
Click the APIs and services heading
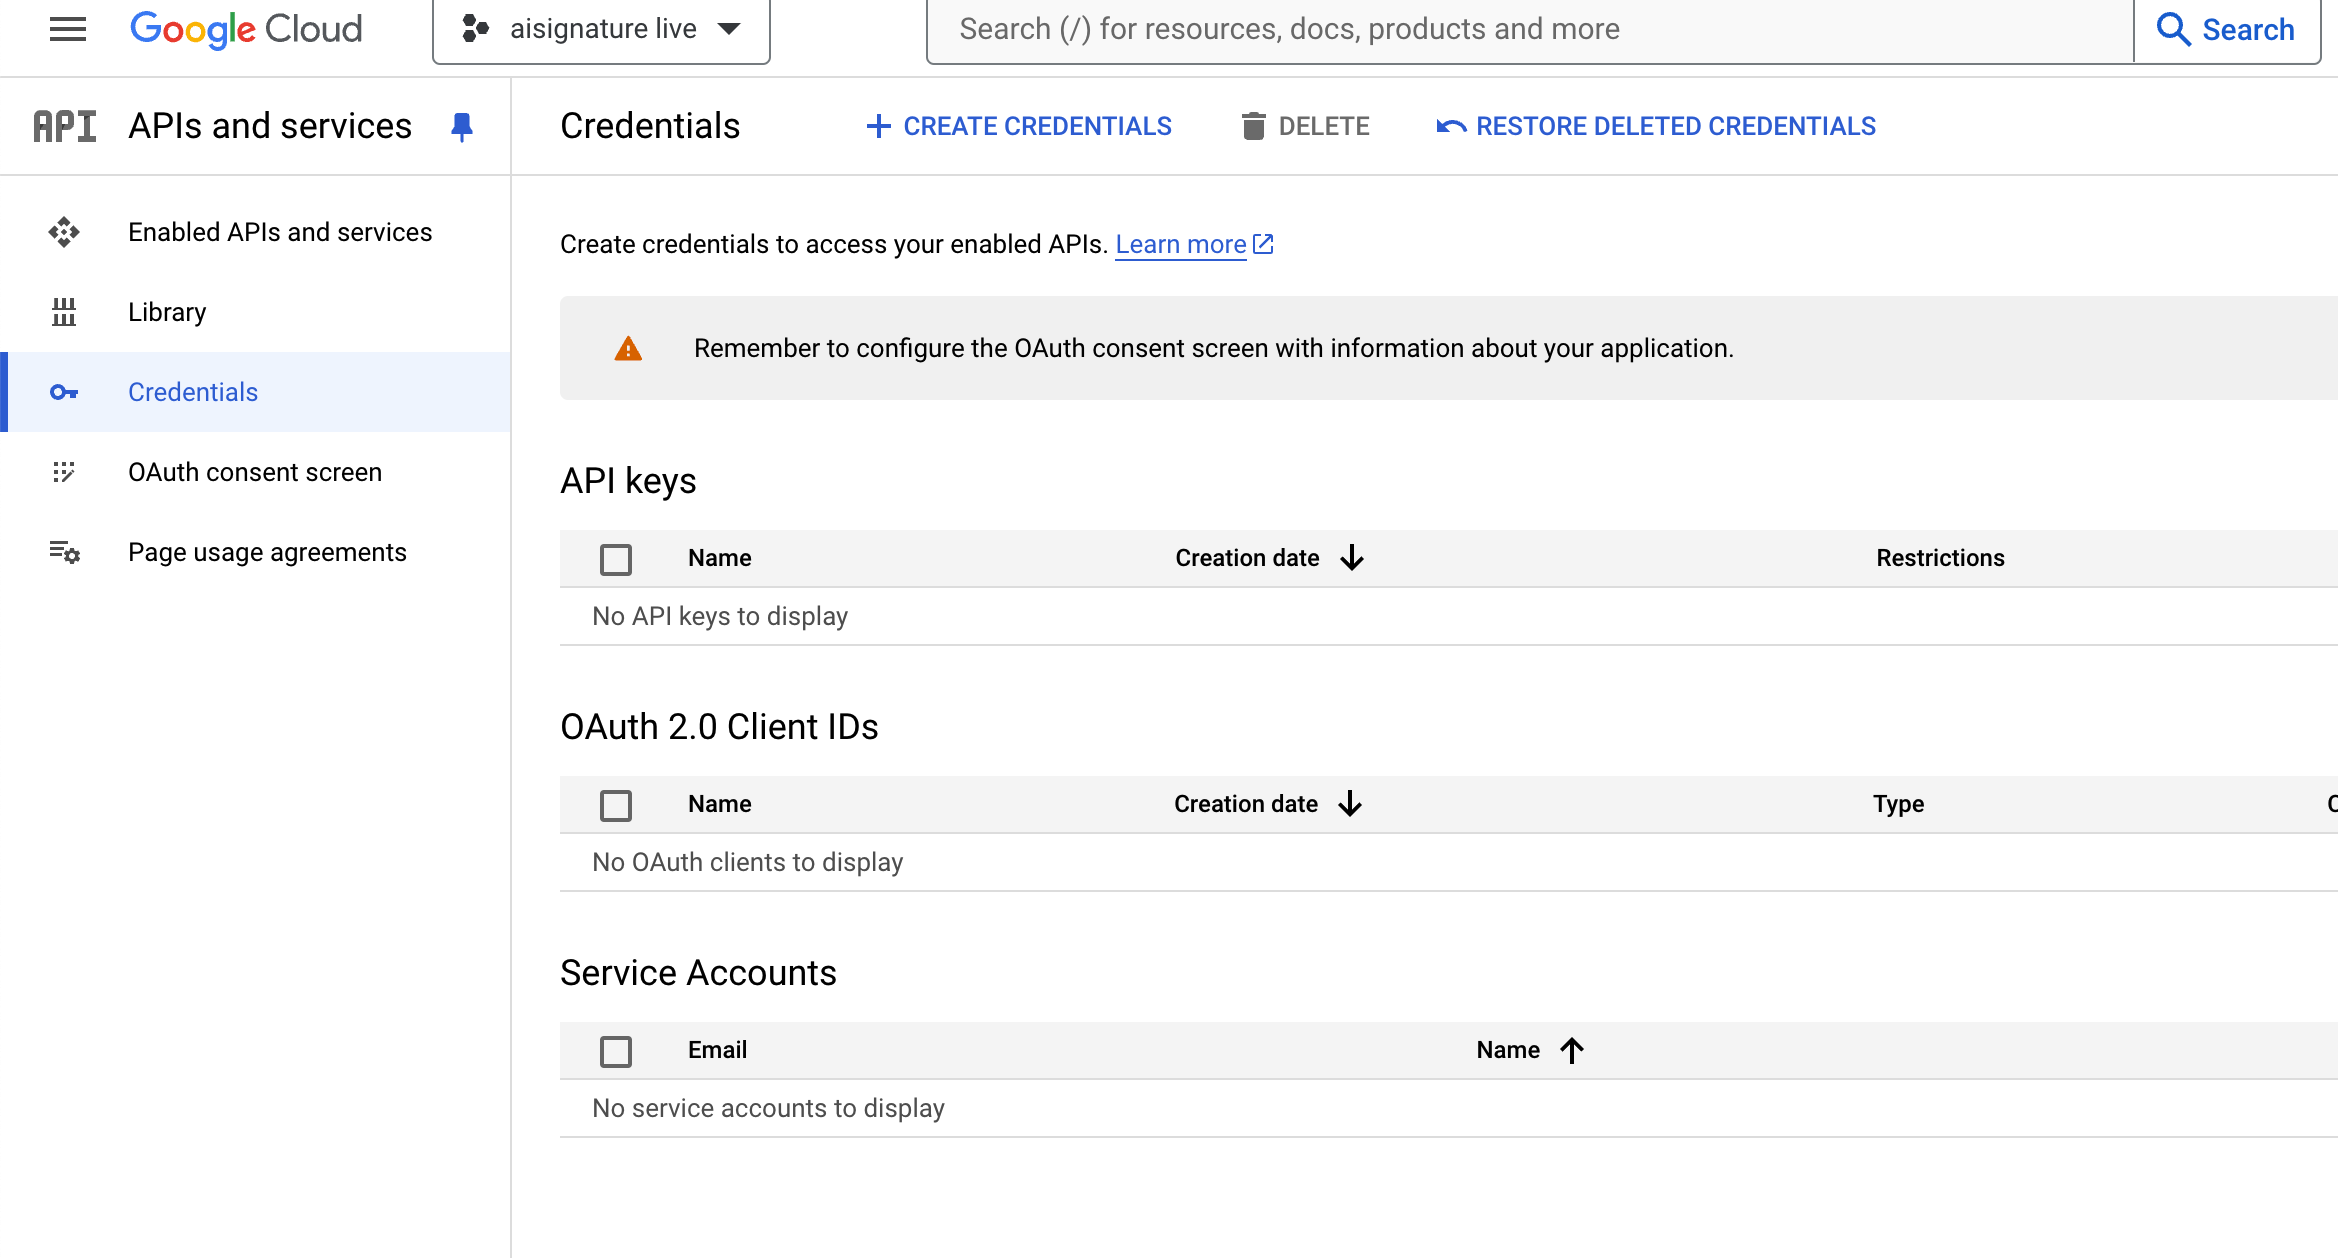point(270,126)
